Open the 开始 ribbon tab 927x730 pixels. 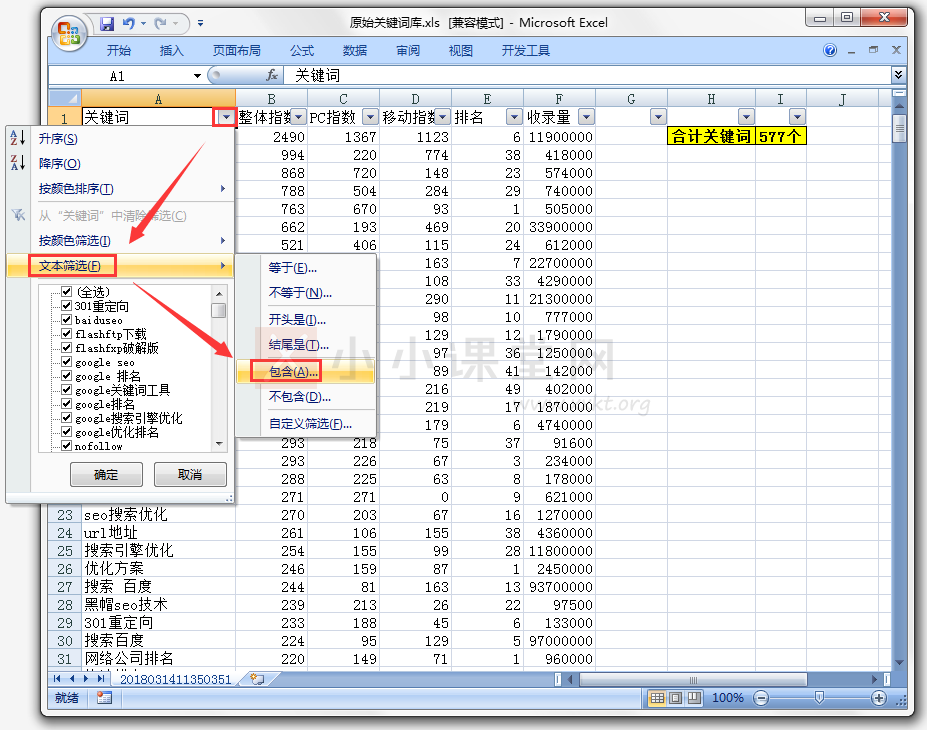[119, 51]
